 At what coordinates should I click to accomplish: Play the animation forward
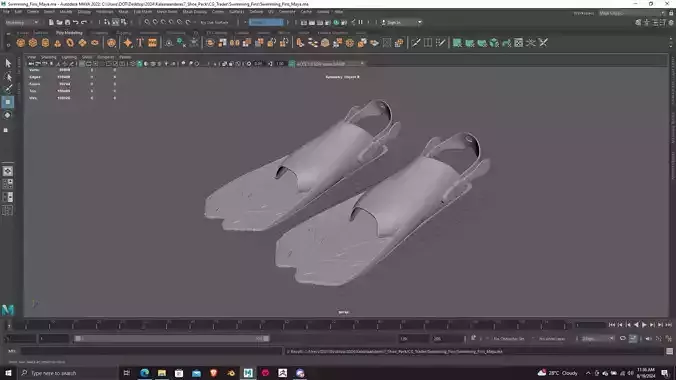644,325
